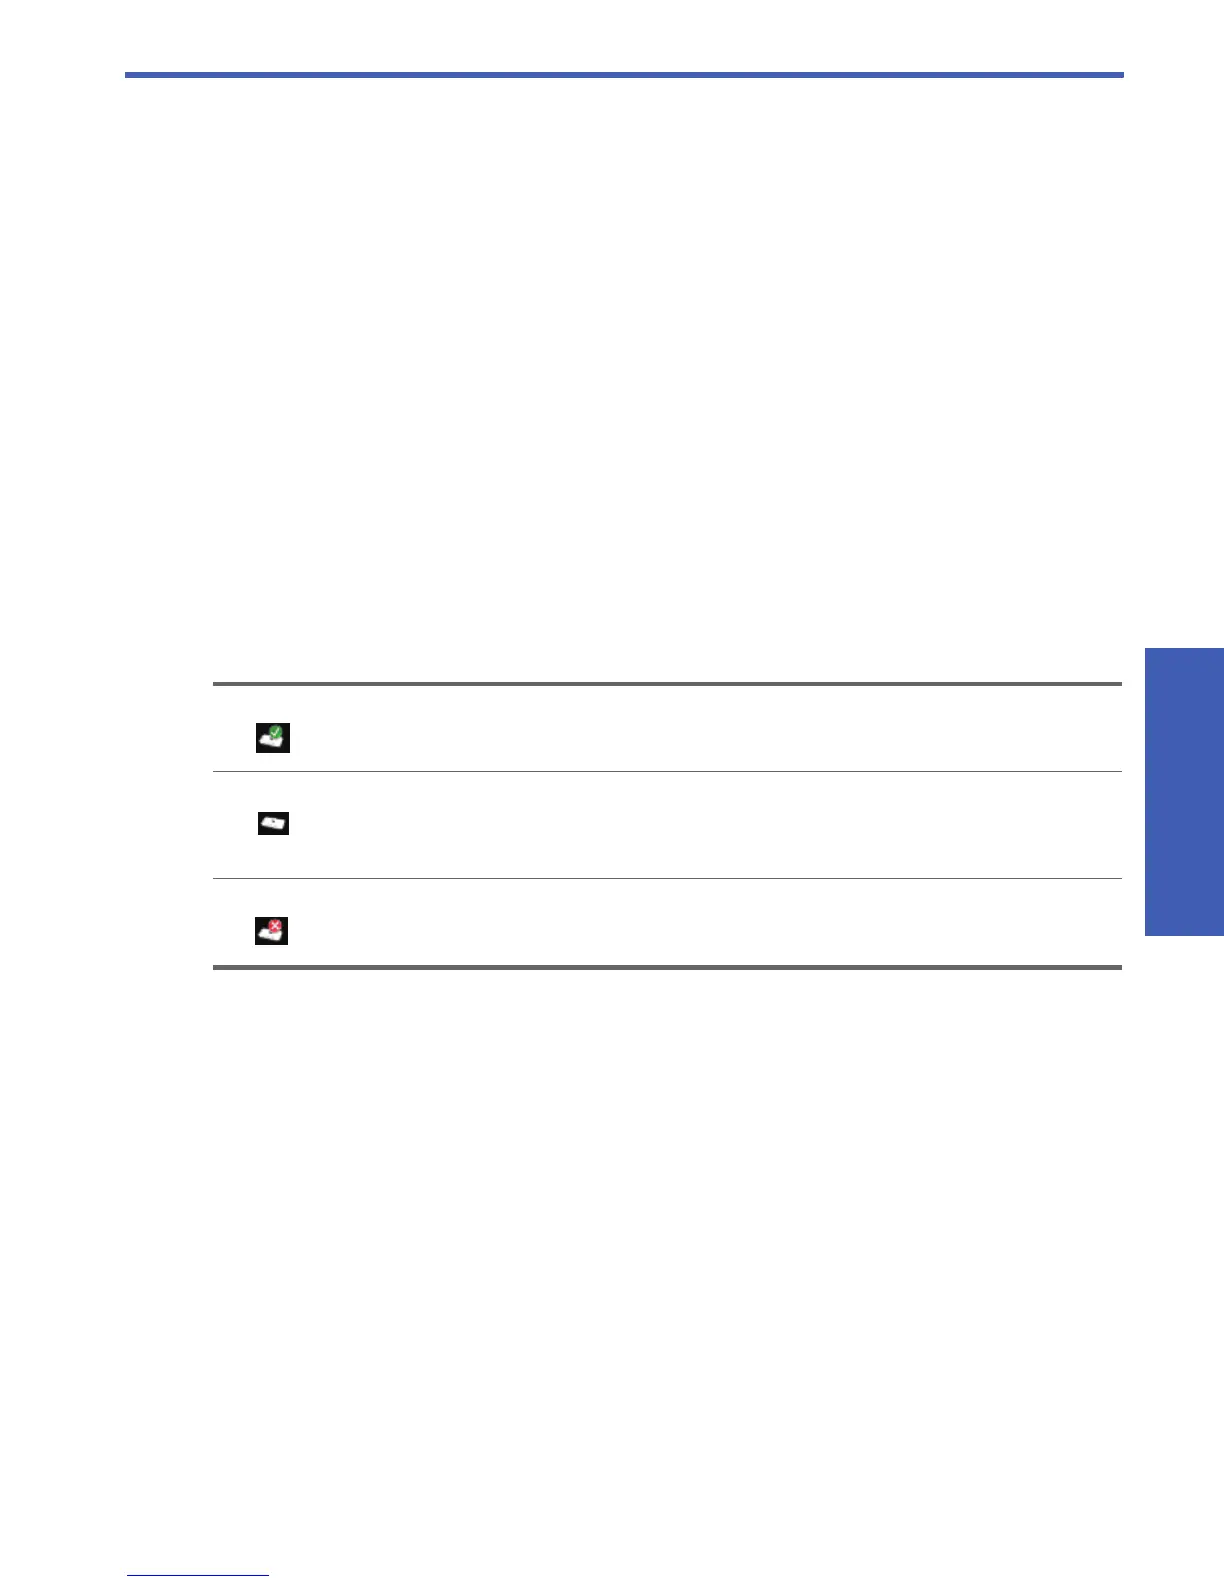
Task: Click the green check badge on first icon
Action: coord(278,732)
